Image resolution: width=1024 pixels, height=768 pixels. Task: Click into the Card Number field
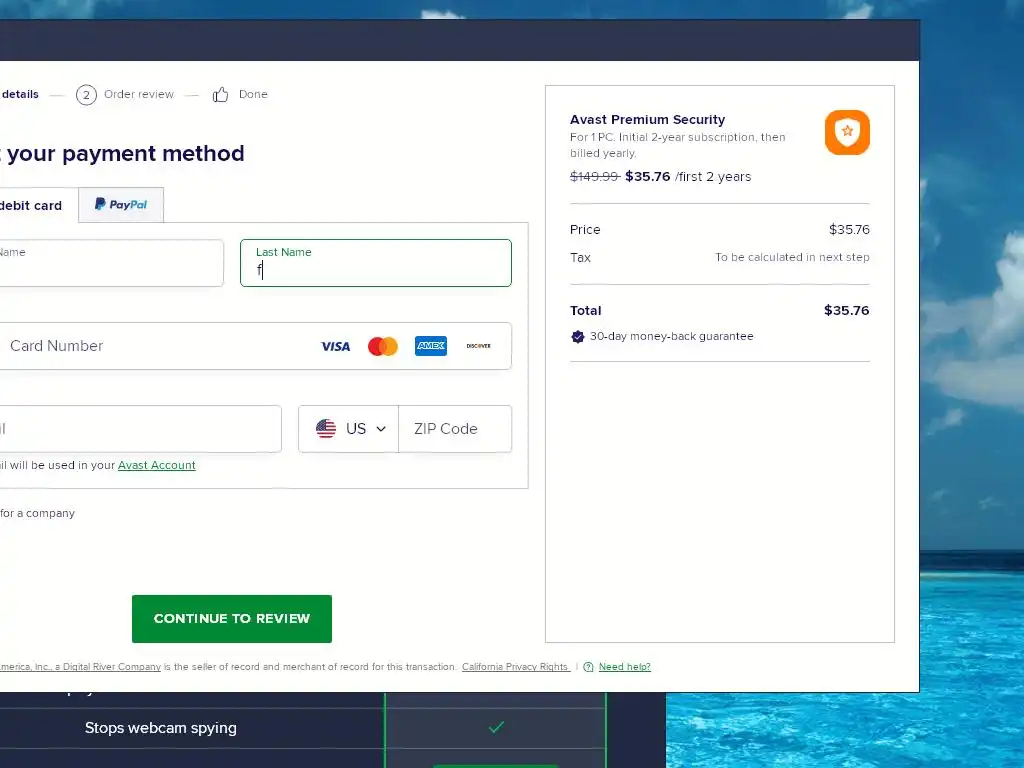255,346
